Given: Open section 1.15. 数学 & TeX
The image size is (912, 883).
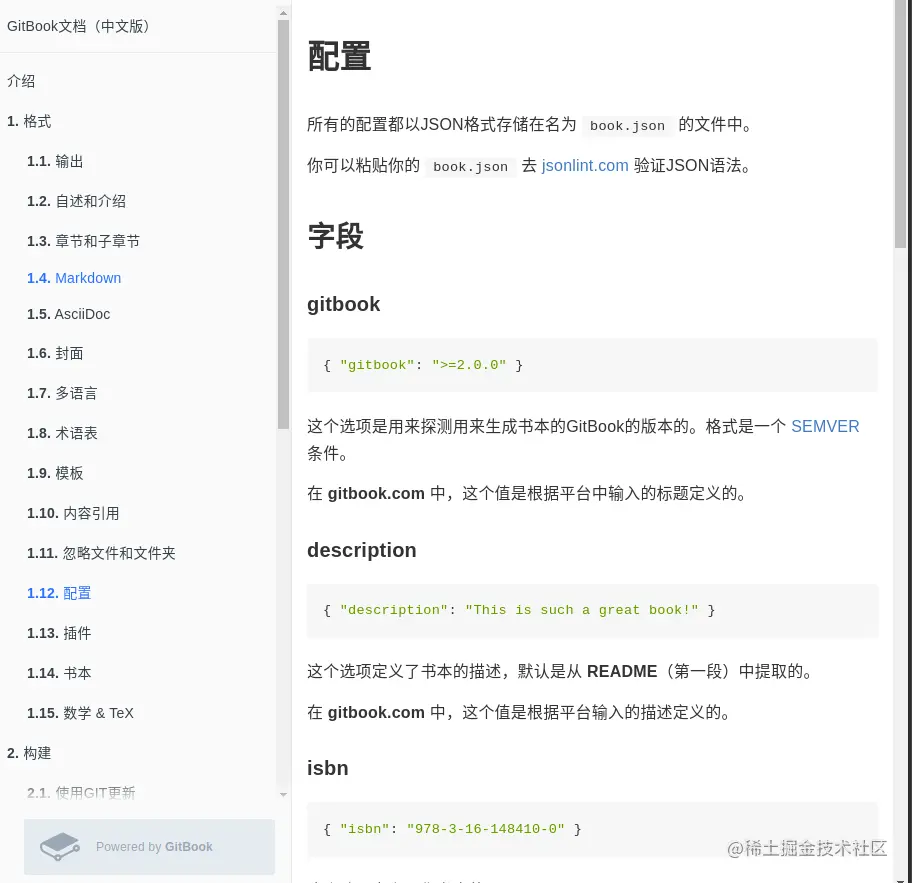Looking at the screenshot, I should (80, 713).
